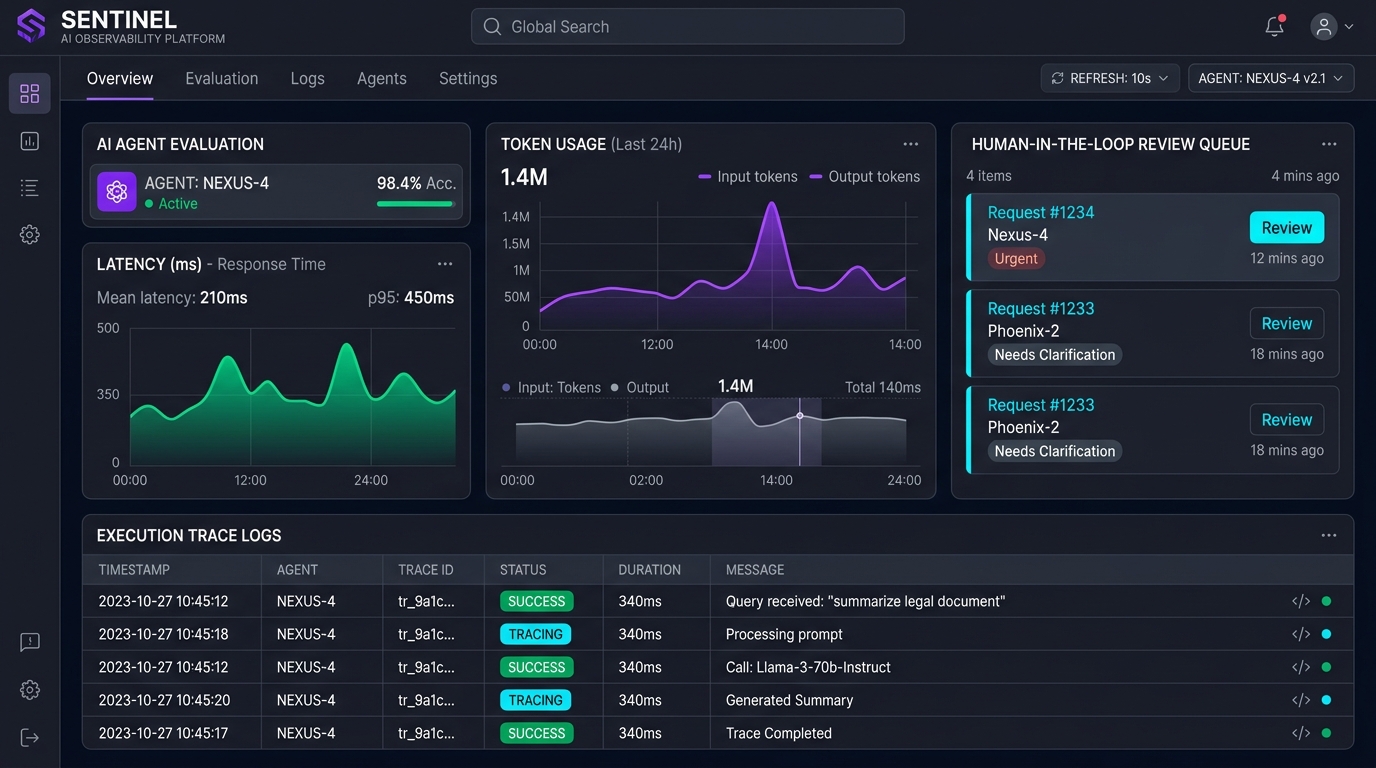Viewport: 1376px width, 768px height.
Task: Open Execution Trace Logs more options menu
Action: (x=1329, y=535)
